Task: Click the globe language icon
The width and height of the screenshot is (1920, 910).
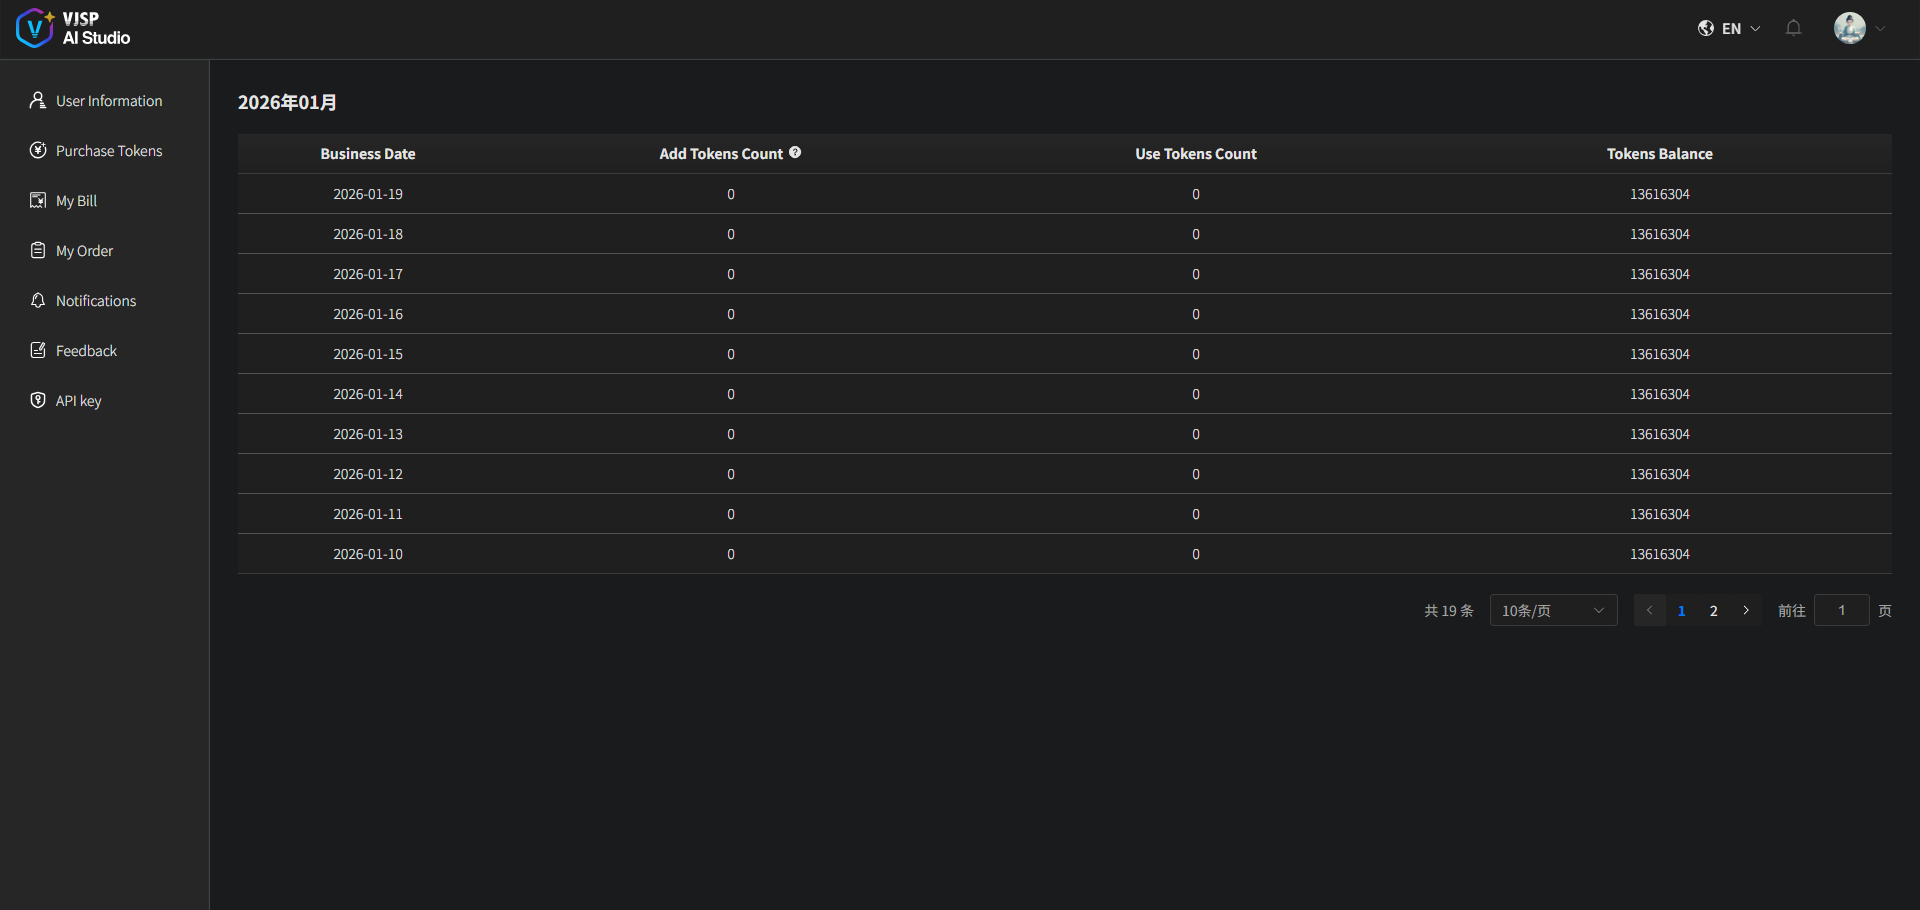Action: point(1706,28)
